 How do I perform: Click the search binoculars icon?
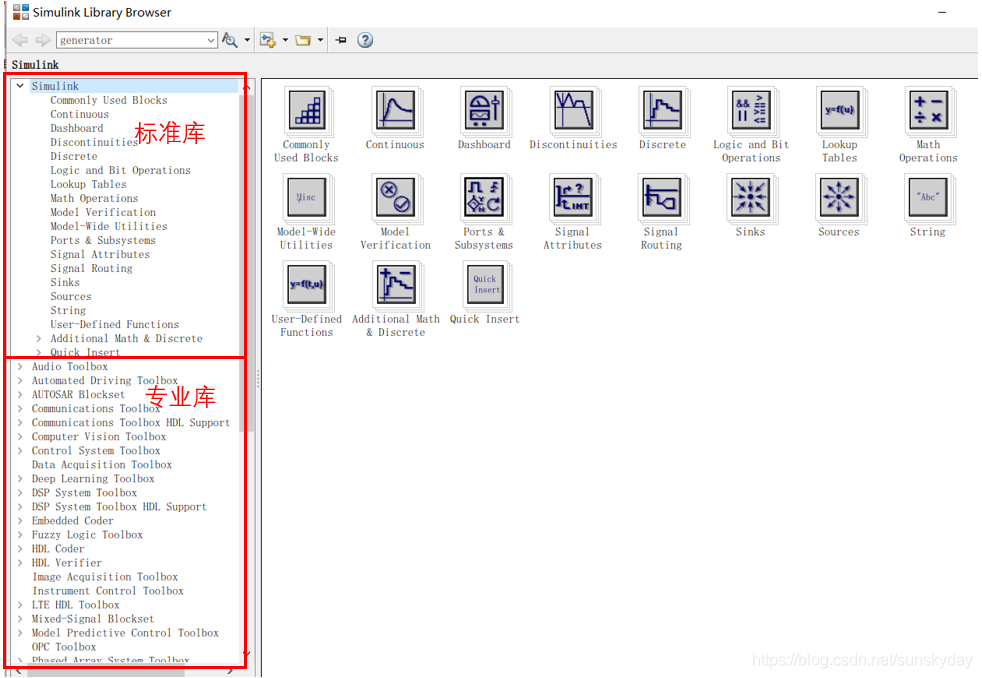[x=230, y=40]
